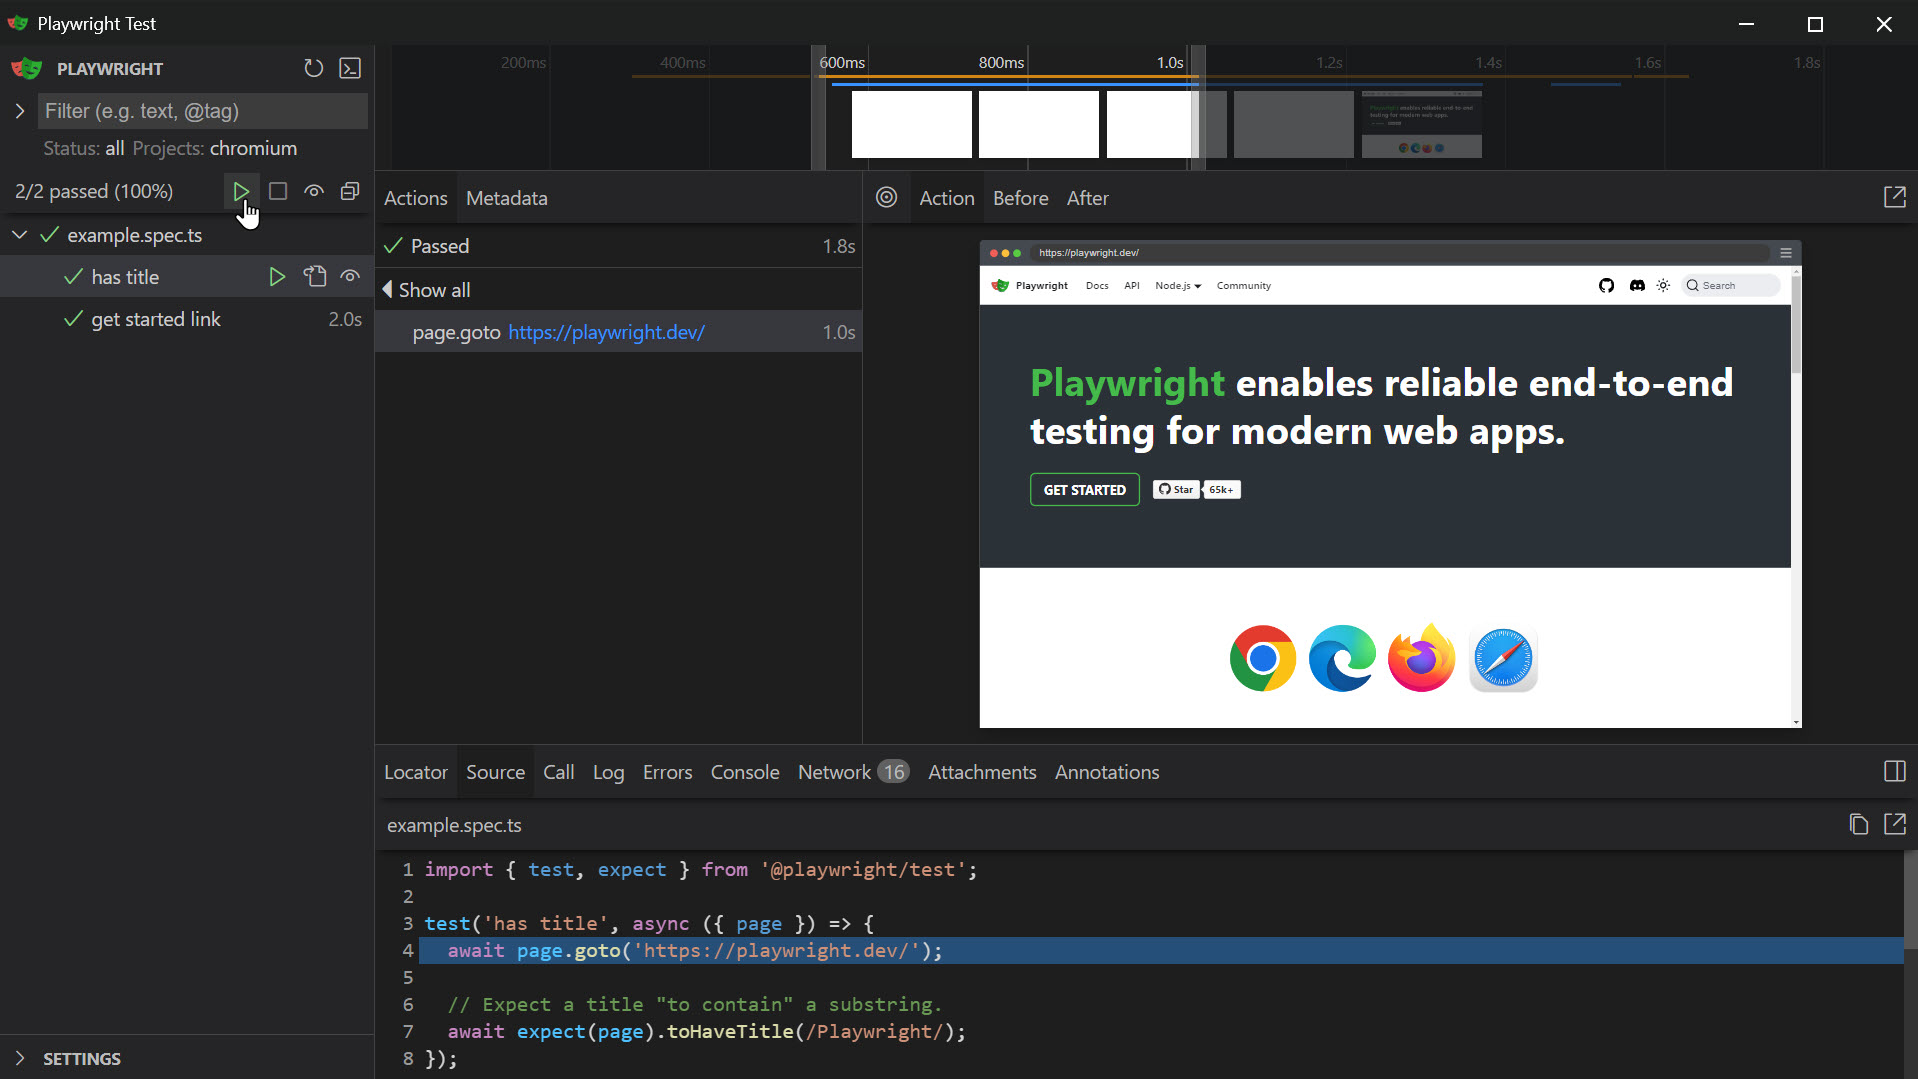Select the page.goto action row
1918x1079 pixels.
618,332
